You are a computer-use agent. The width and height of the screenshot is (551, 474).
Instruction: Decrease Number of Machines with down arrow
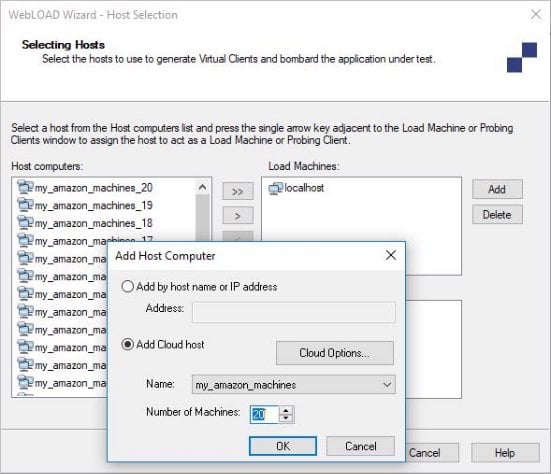pyautogui.click(x=286, y=418)
